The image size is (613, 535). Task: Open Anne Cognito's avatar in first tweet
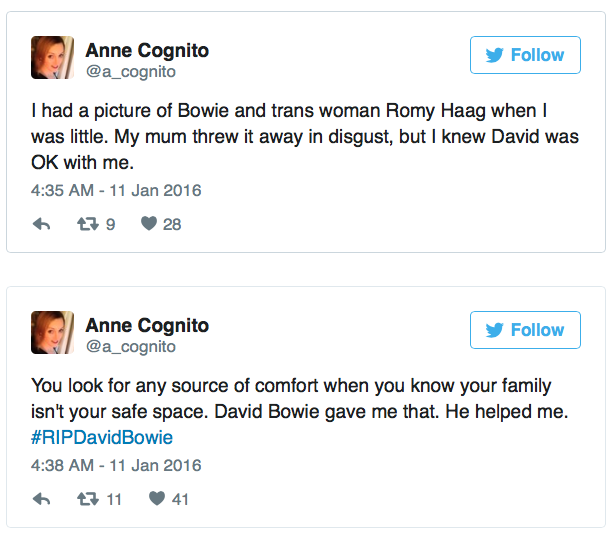pyautogui.click(x=52, y=58)
